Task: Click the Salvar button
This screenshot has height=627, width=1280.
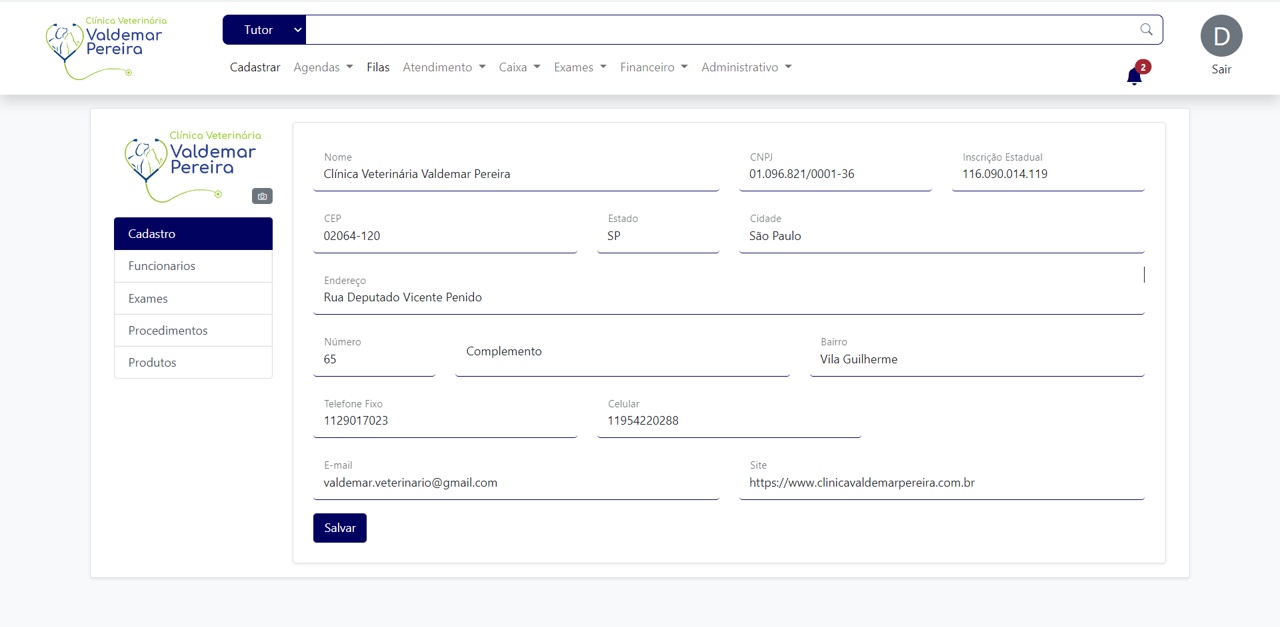Action: pos(340,528)
